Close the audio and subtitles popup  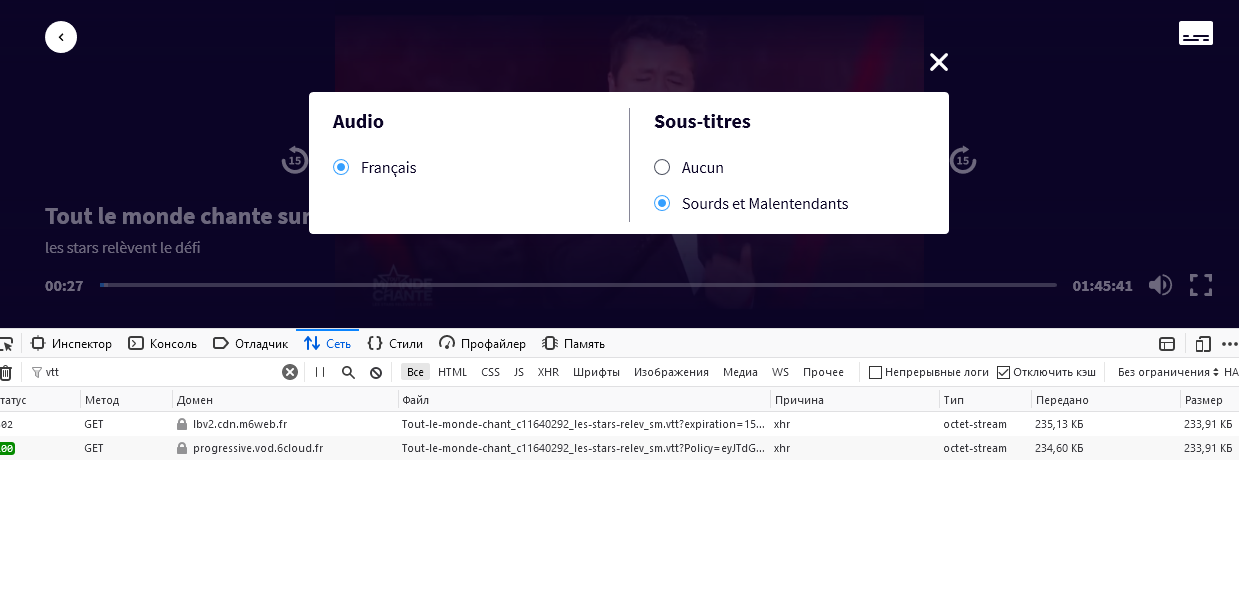(x=938, y=62)
